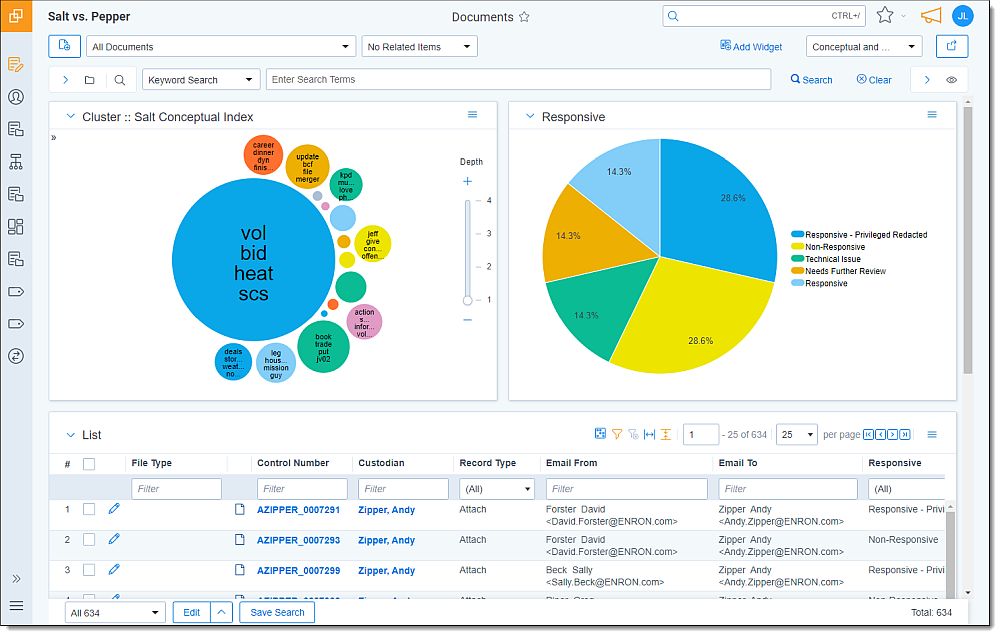Open the Cluster widget hamburger menu
The image size is (1000, 636).
473,115
